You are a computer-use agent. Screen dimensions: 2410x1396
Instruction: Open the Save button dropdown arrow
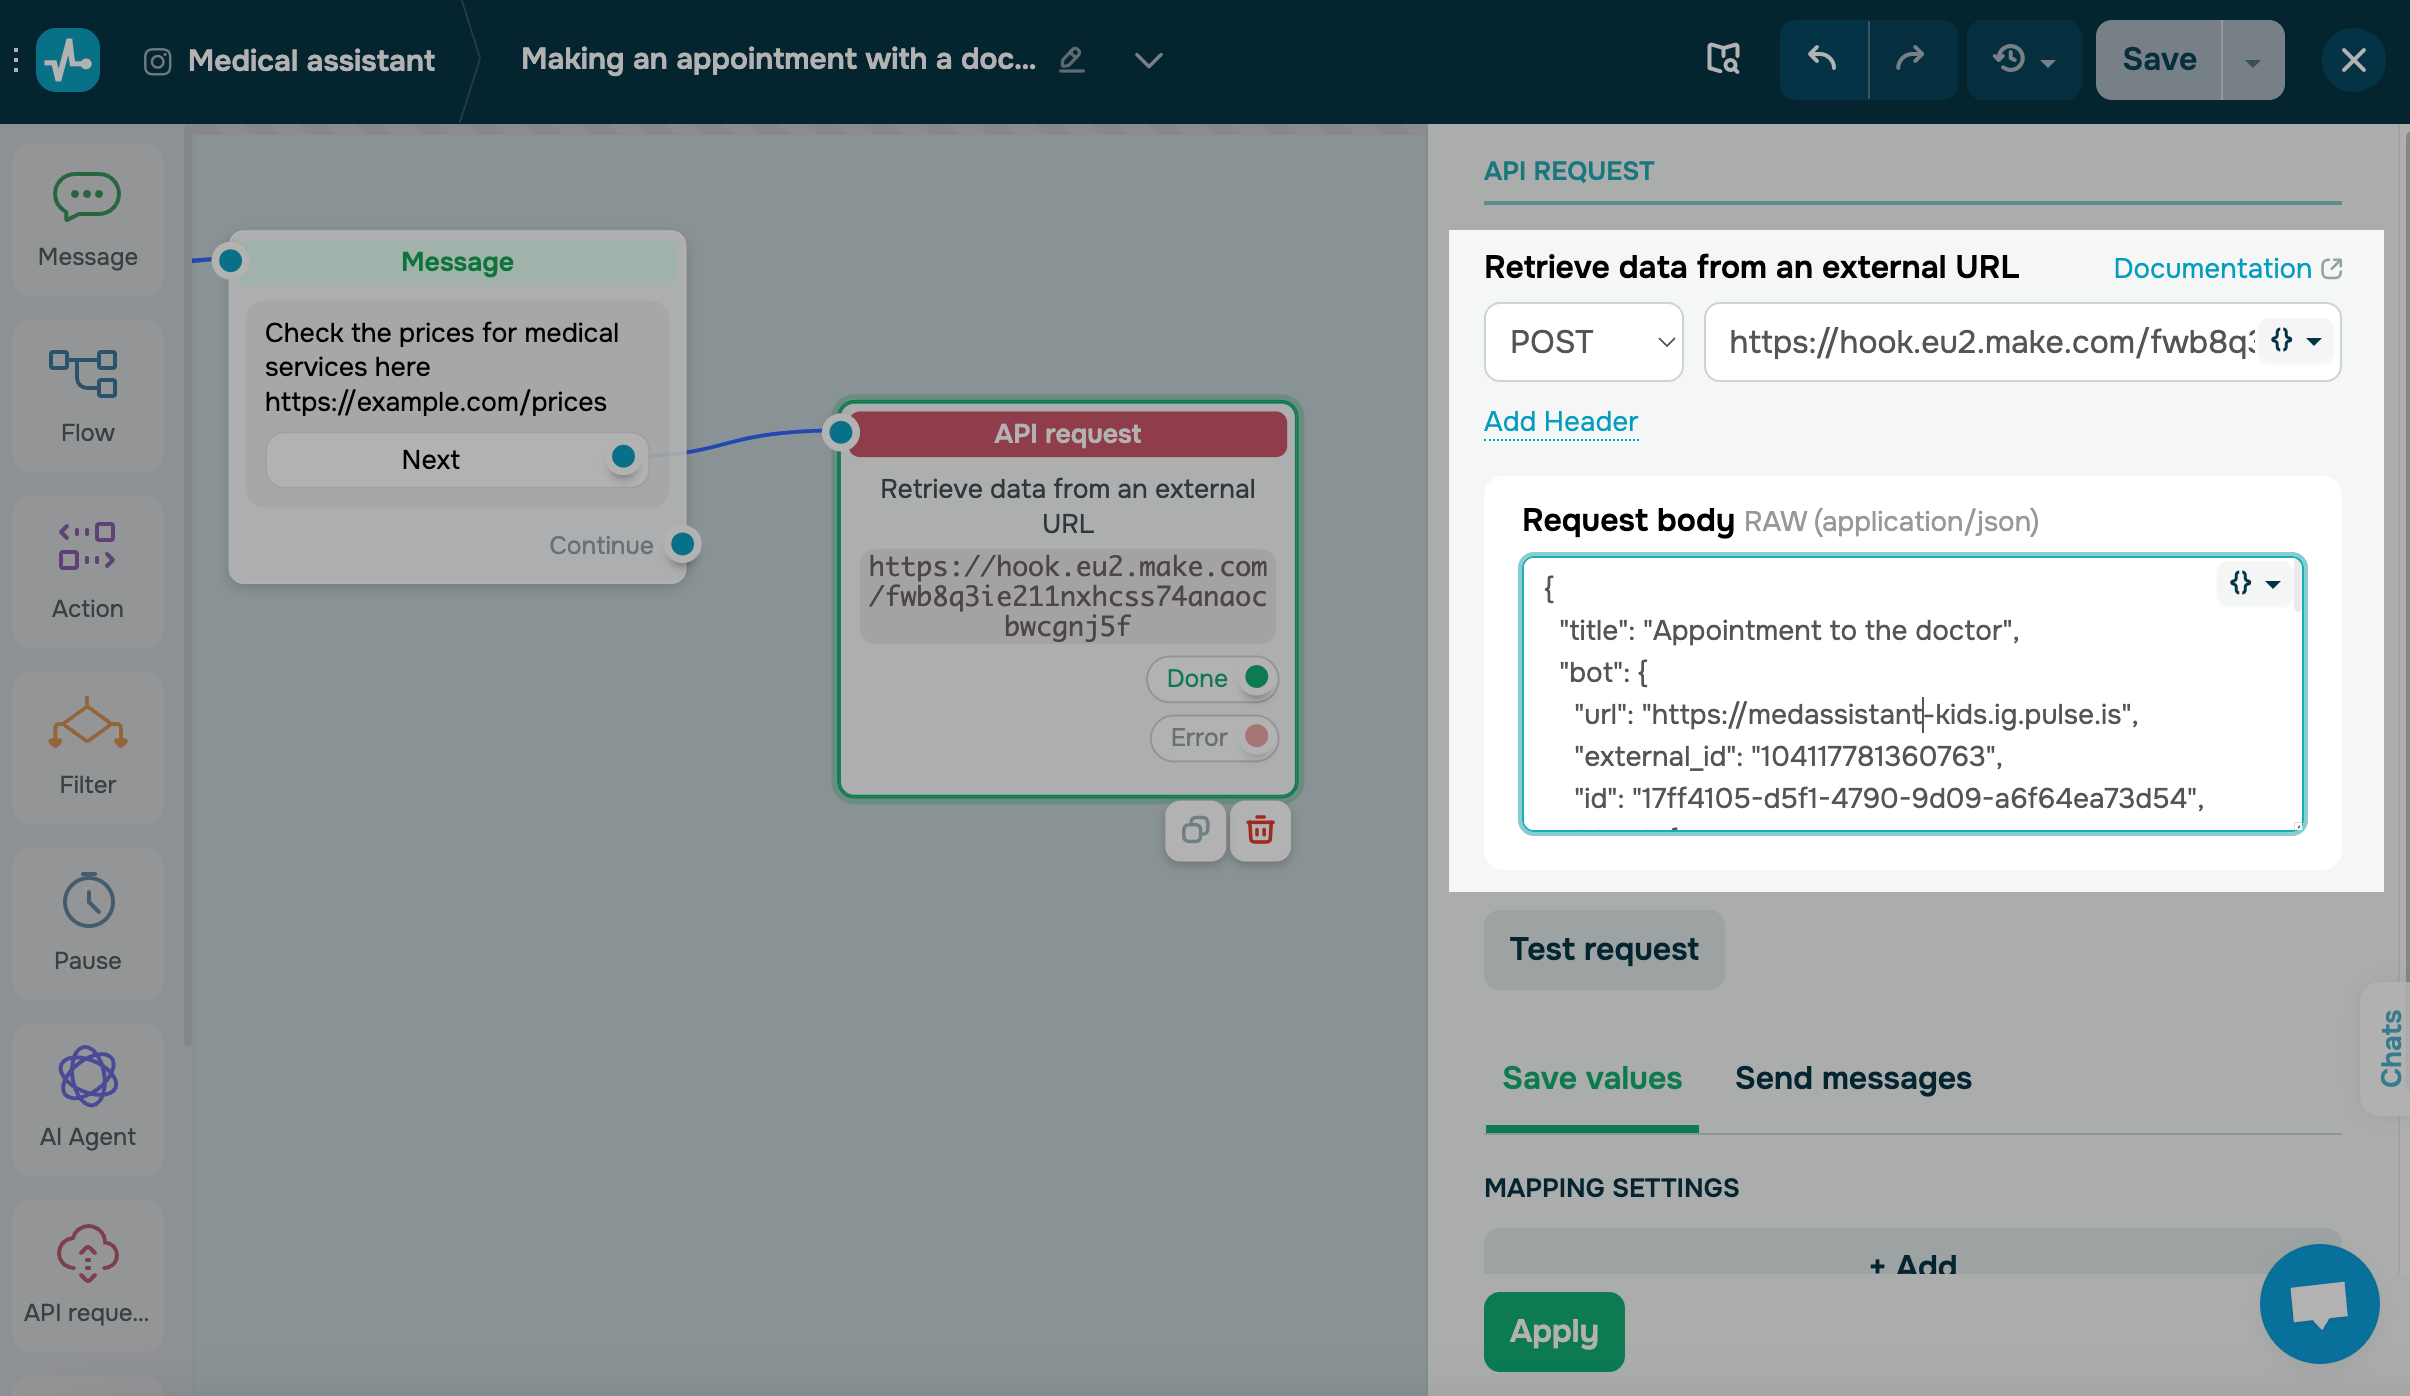[x=2253, y=62]
